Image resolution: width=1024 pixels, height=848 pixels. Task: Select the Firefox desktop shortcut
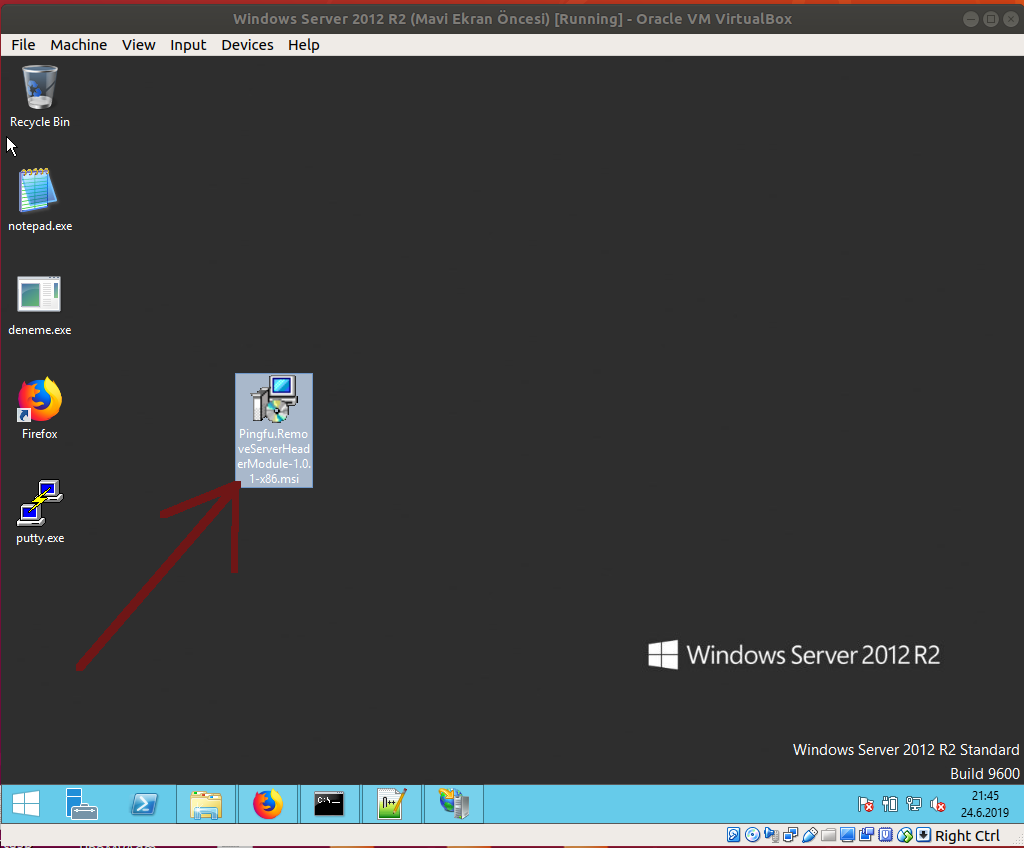[x=40, y=408]
